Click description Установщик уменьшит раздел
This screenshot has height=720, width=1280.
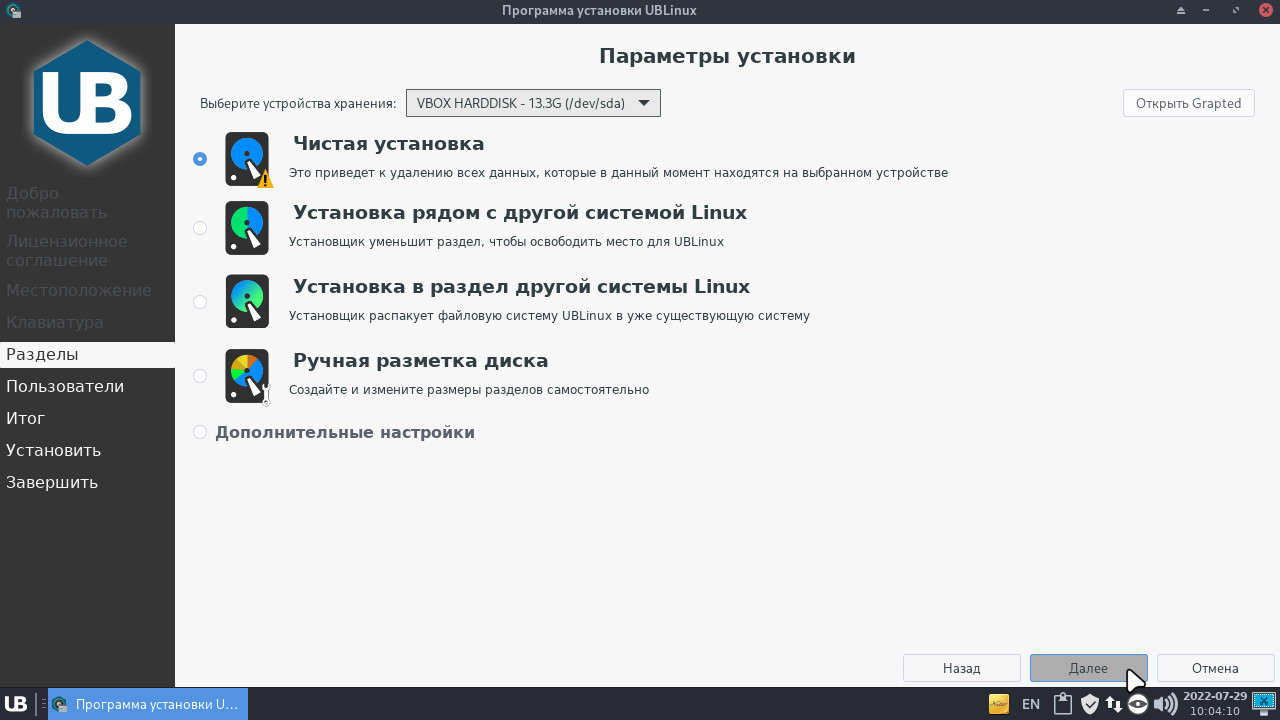pyautogui.click(x=506, y=242)
